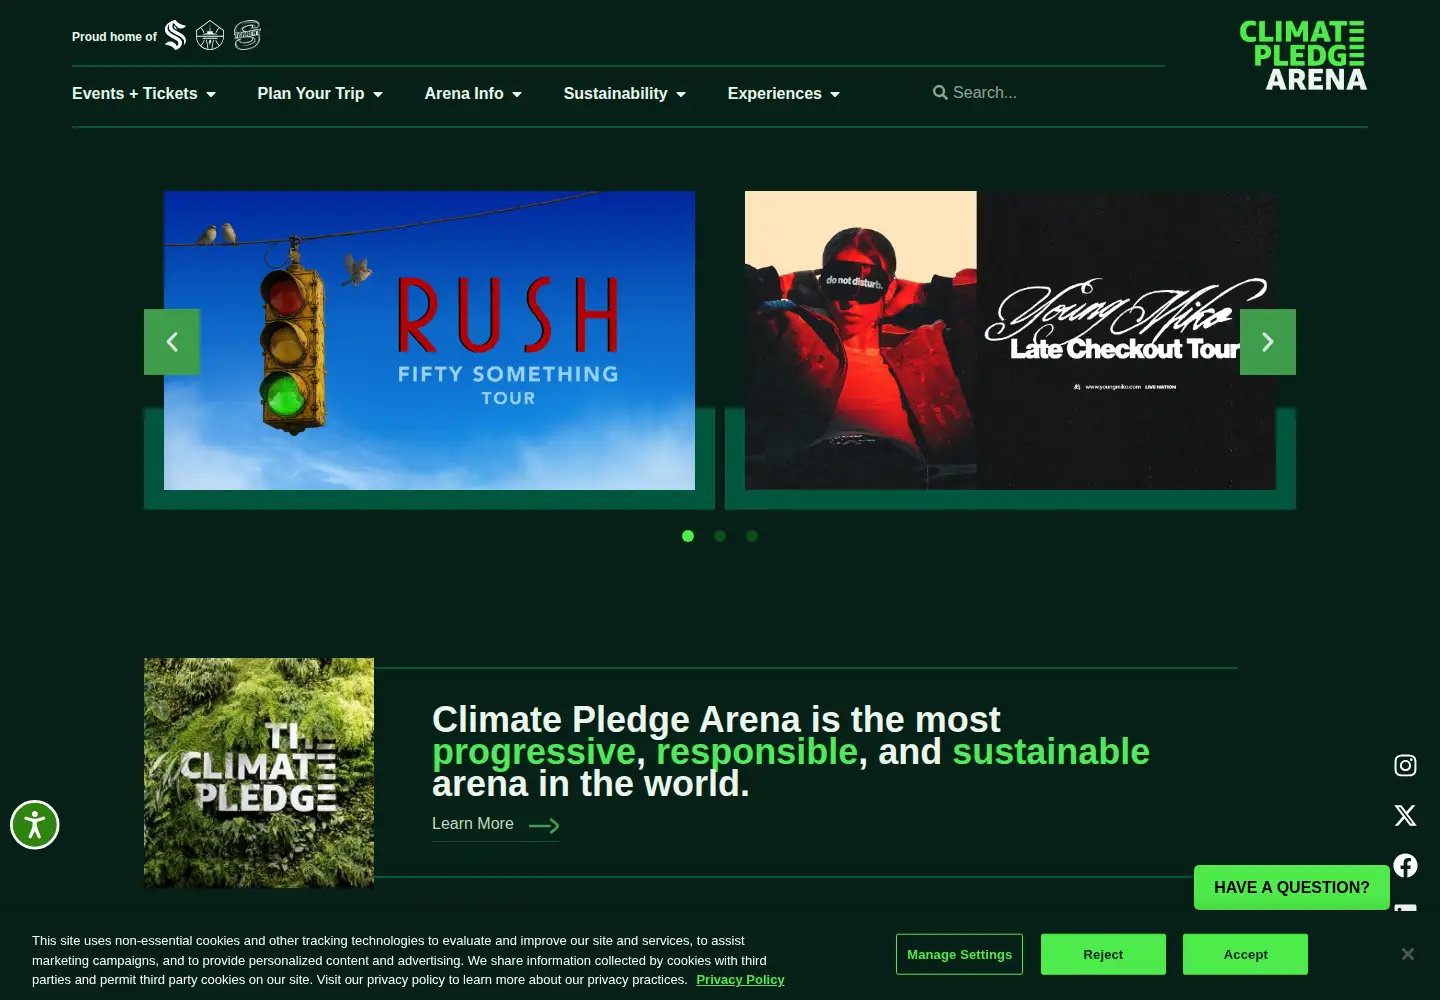Open the X (Twitter) social icon

1405,815
